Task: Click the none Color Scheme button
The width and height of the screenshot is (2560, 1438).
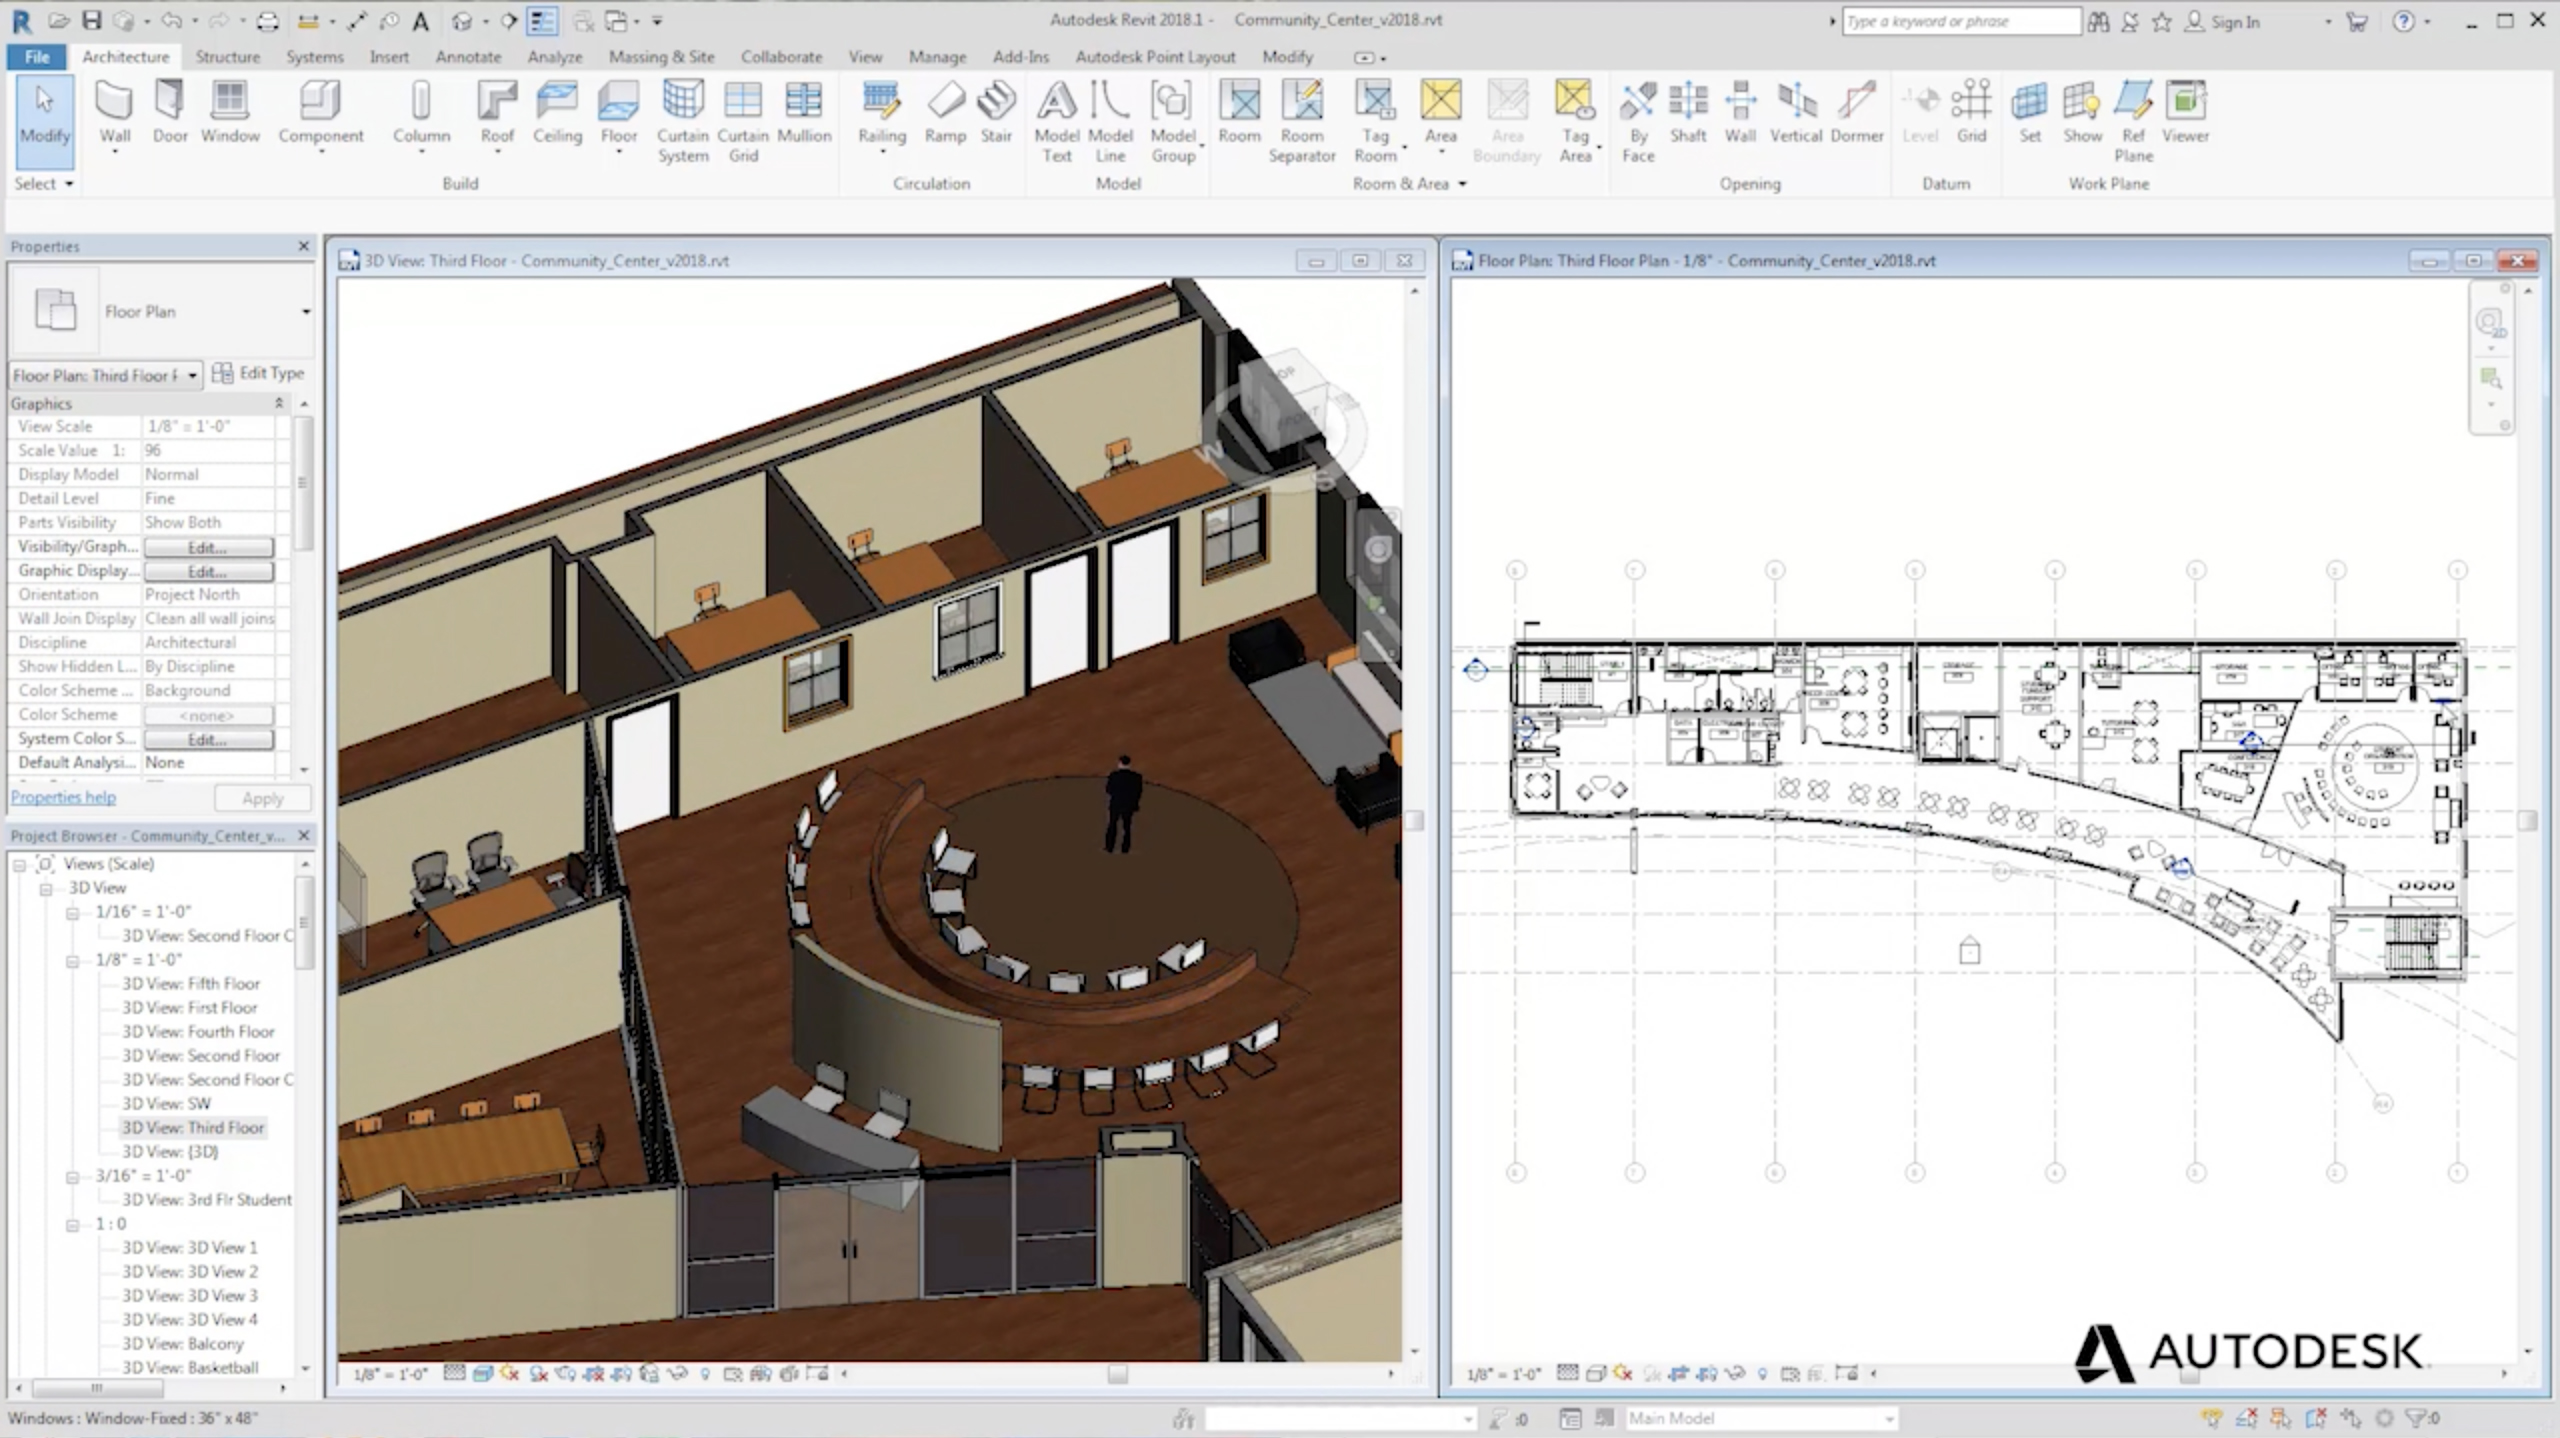Action: tap(208, 715)
